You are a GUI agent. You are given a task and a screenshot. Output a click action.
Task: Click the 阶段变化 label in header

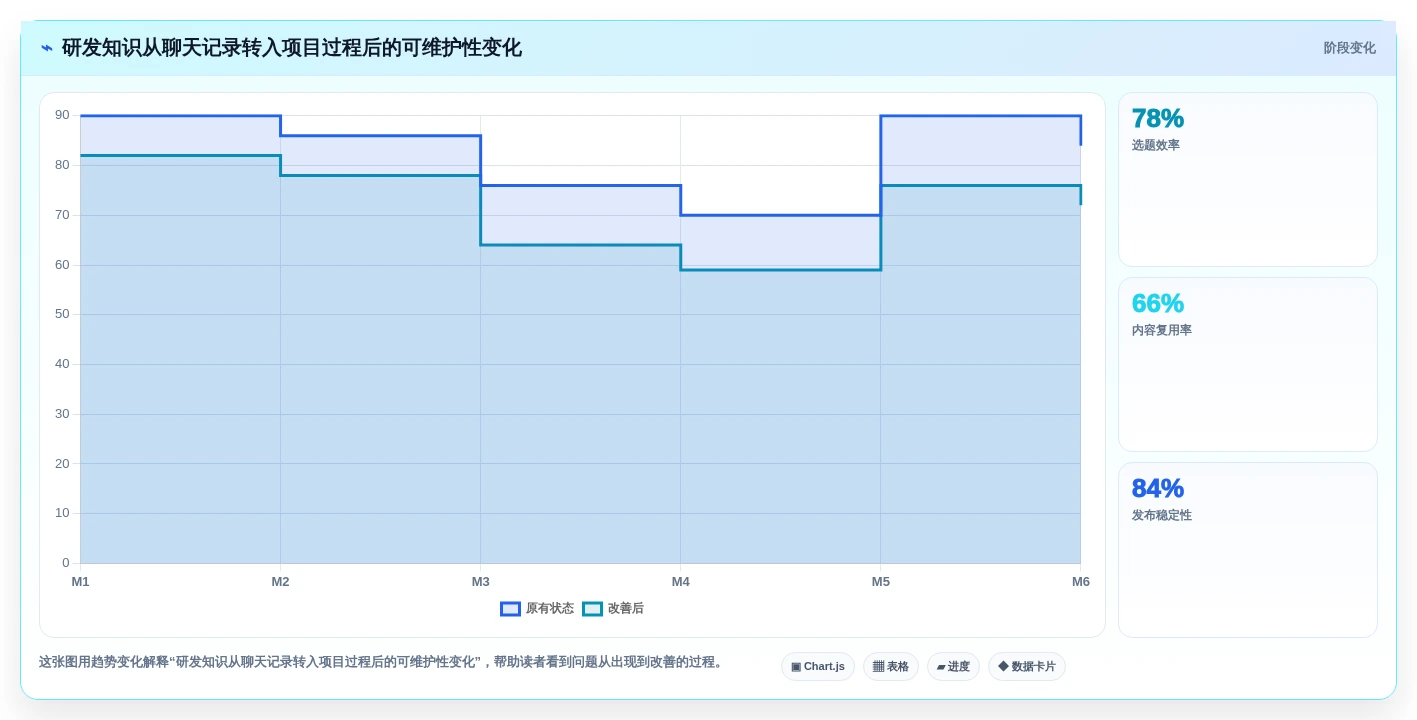[x=1349, y=48]
